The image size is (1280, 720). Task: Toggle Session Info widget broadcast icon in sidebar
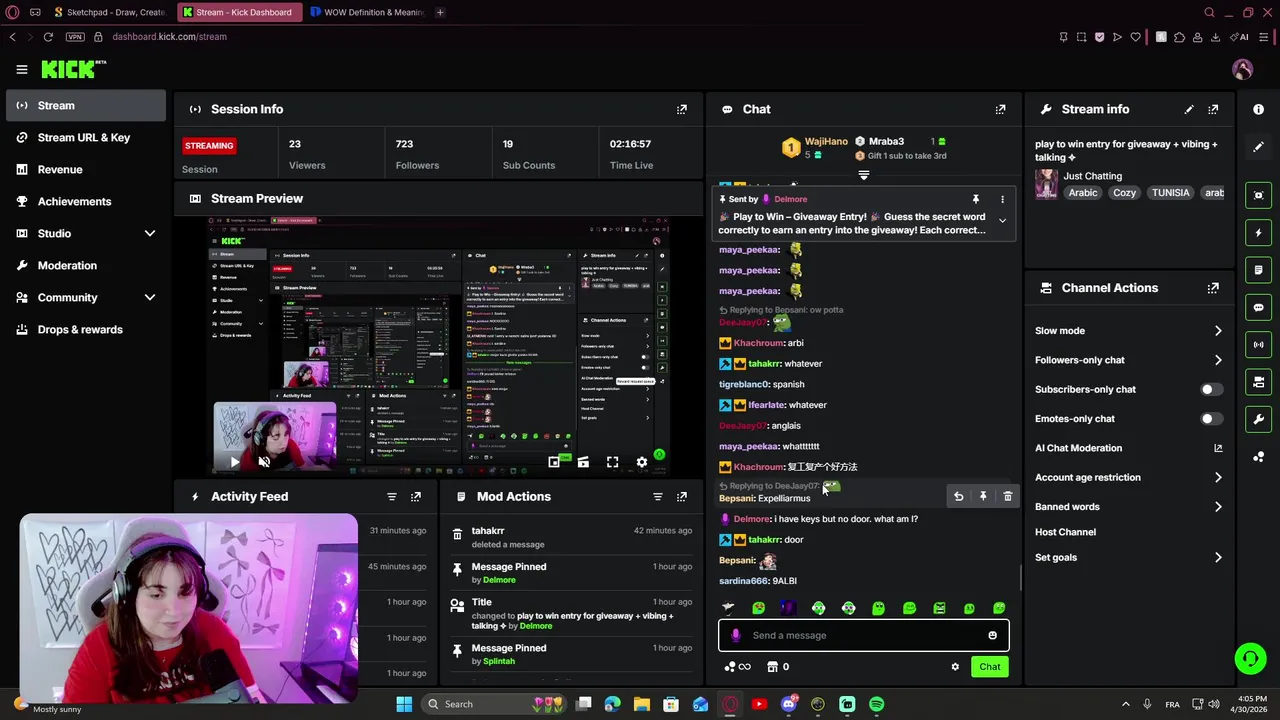tap(1259, 345)
